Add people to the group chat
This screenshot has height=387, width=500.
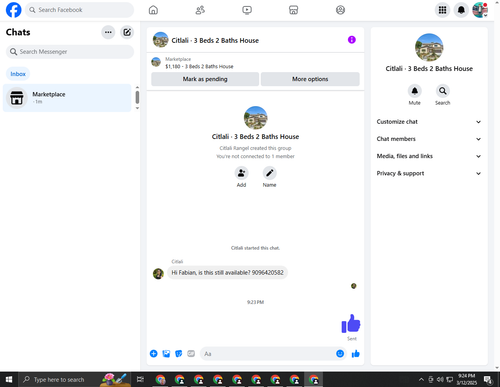[241, 173]
